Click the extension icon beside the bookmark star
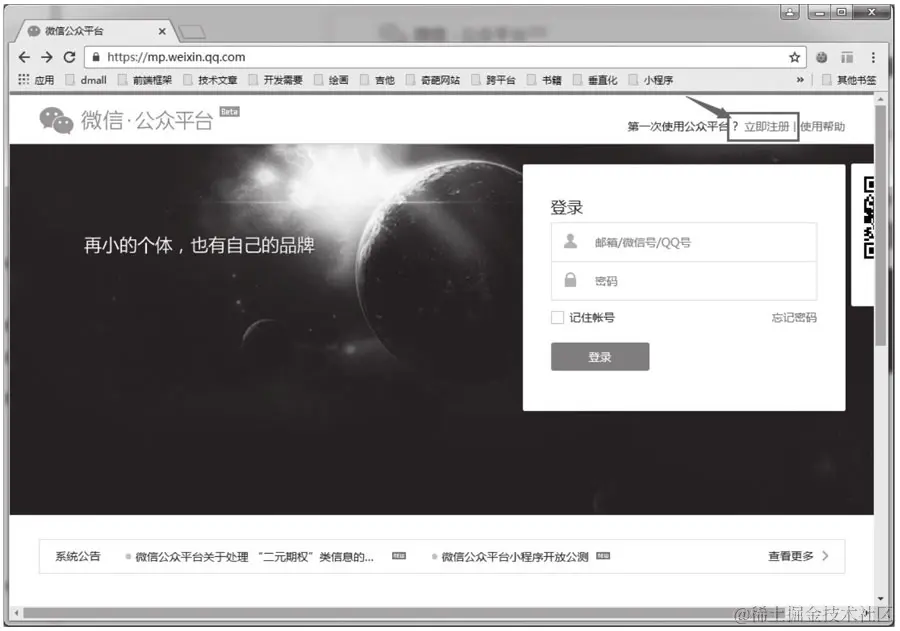Image resolution: width=900 pixels, height=631 pixels. pyautogui.click(x=822, y=57)
